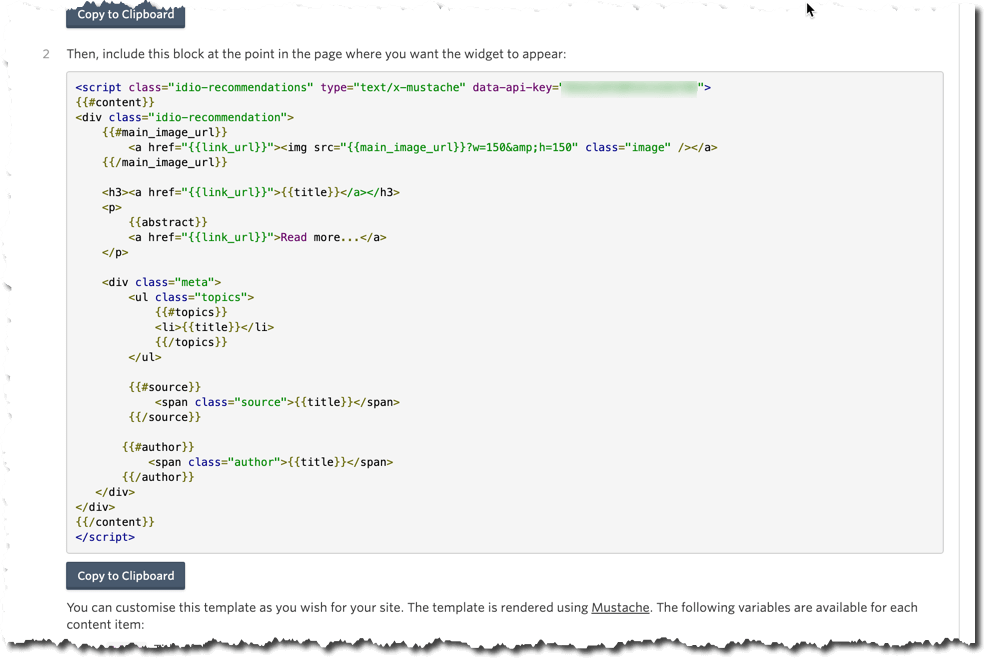Click the span class source line
Screen dimensions: 985x659
click(277, 402)
